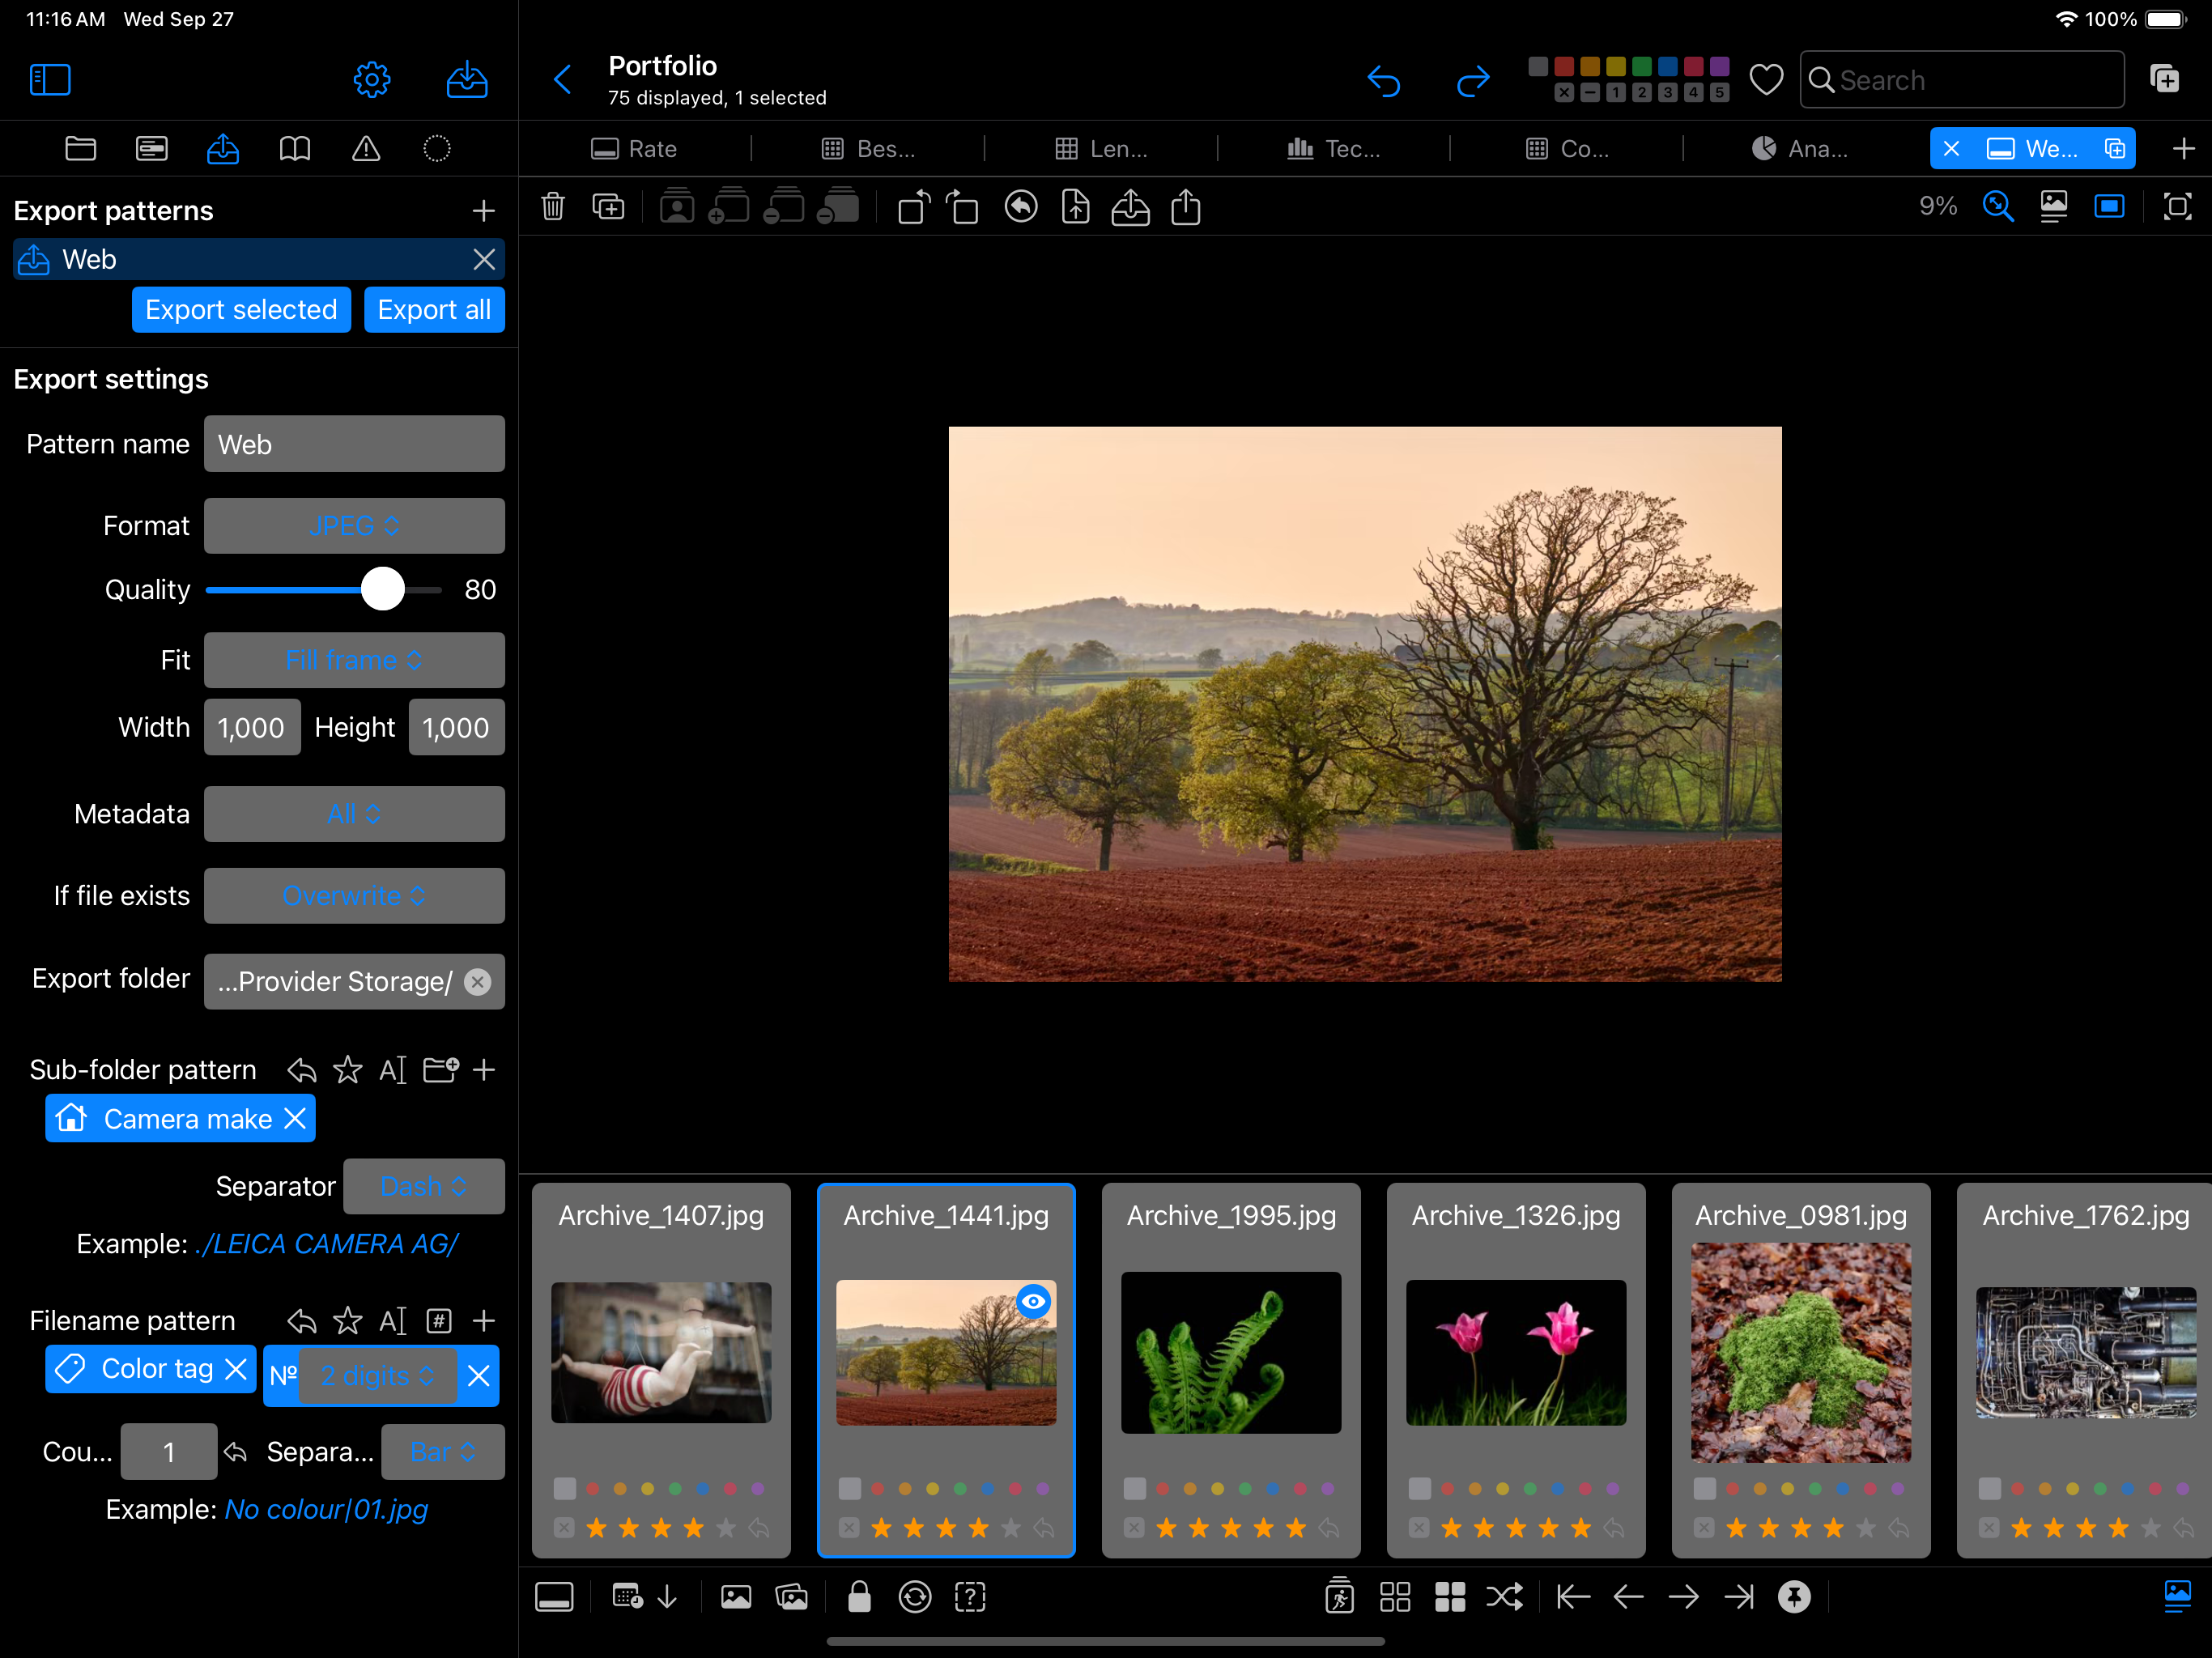Tap the lock icon in bottom bar
Screen dimensions: 2212x1658
pyautogui.click(x=859, y=1597)
